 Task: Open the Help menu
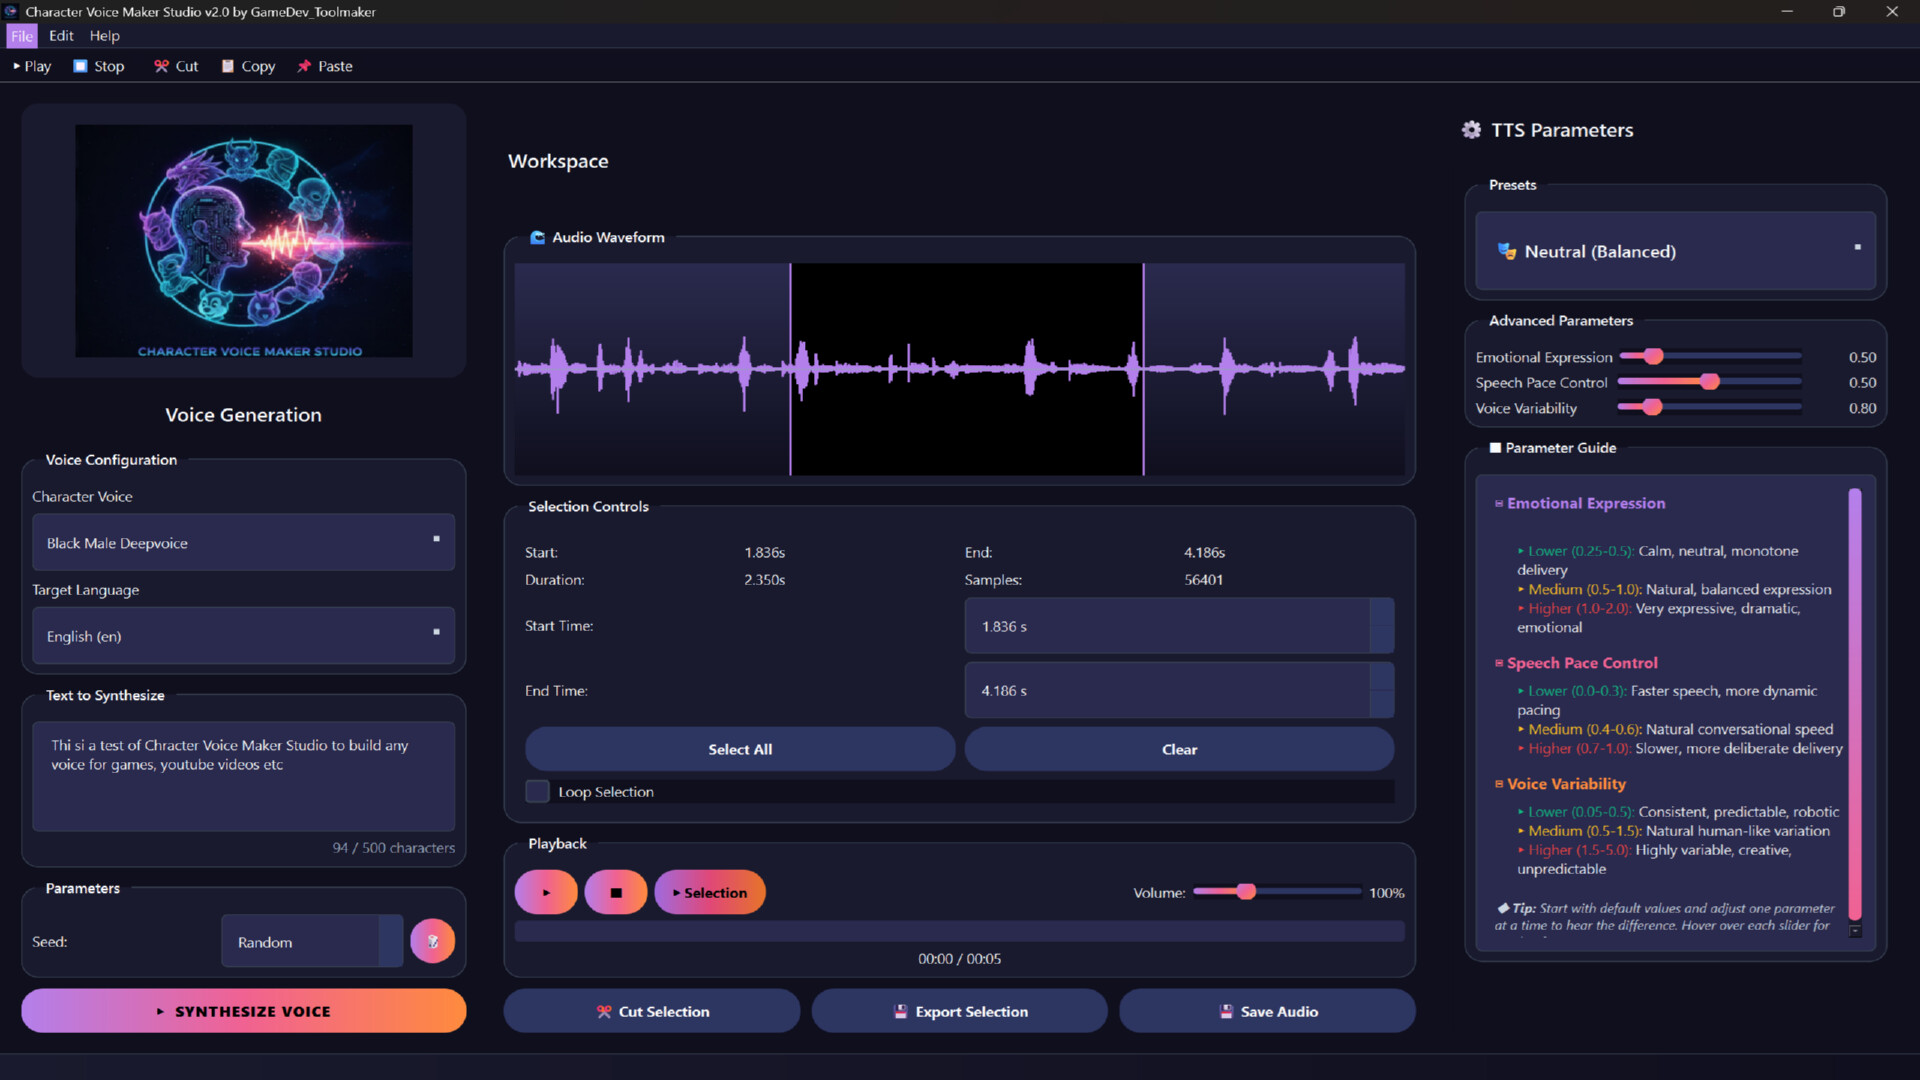pyautogui.click(x=104, y=36)
